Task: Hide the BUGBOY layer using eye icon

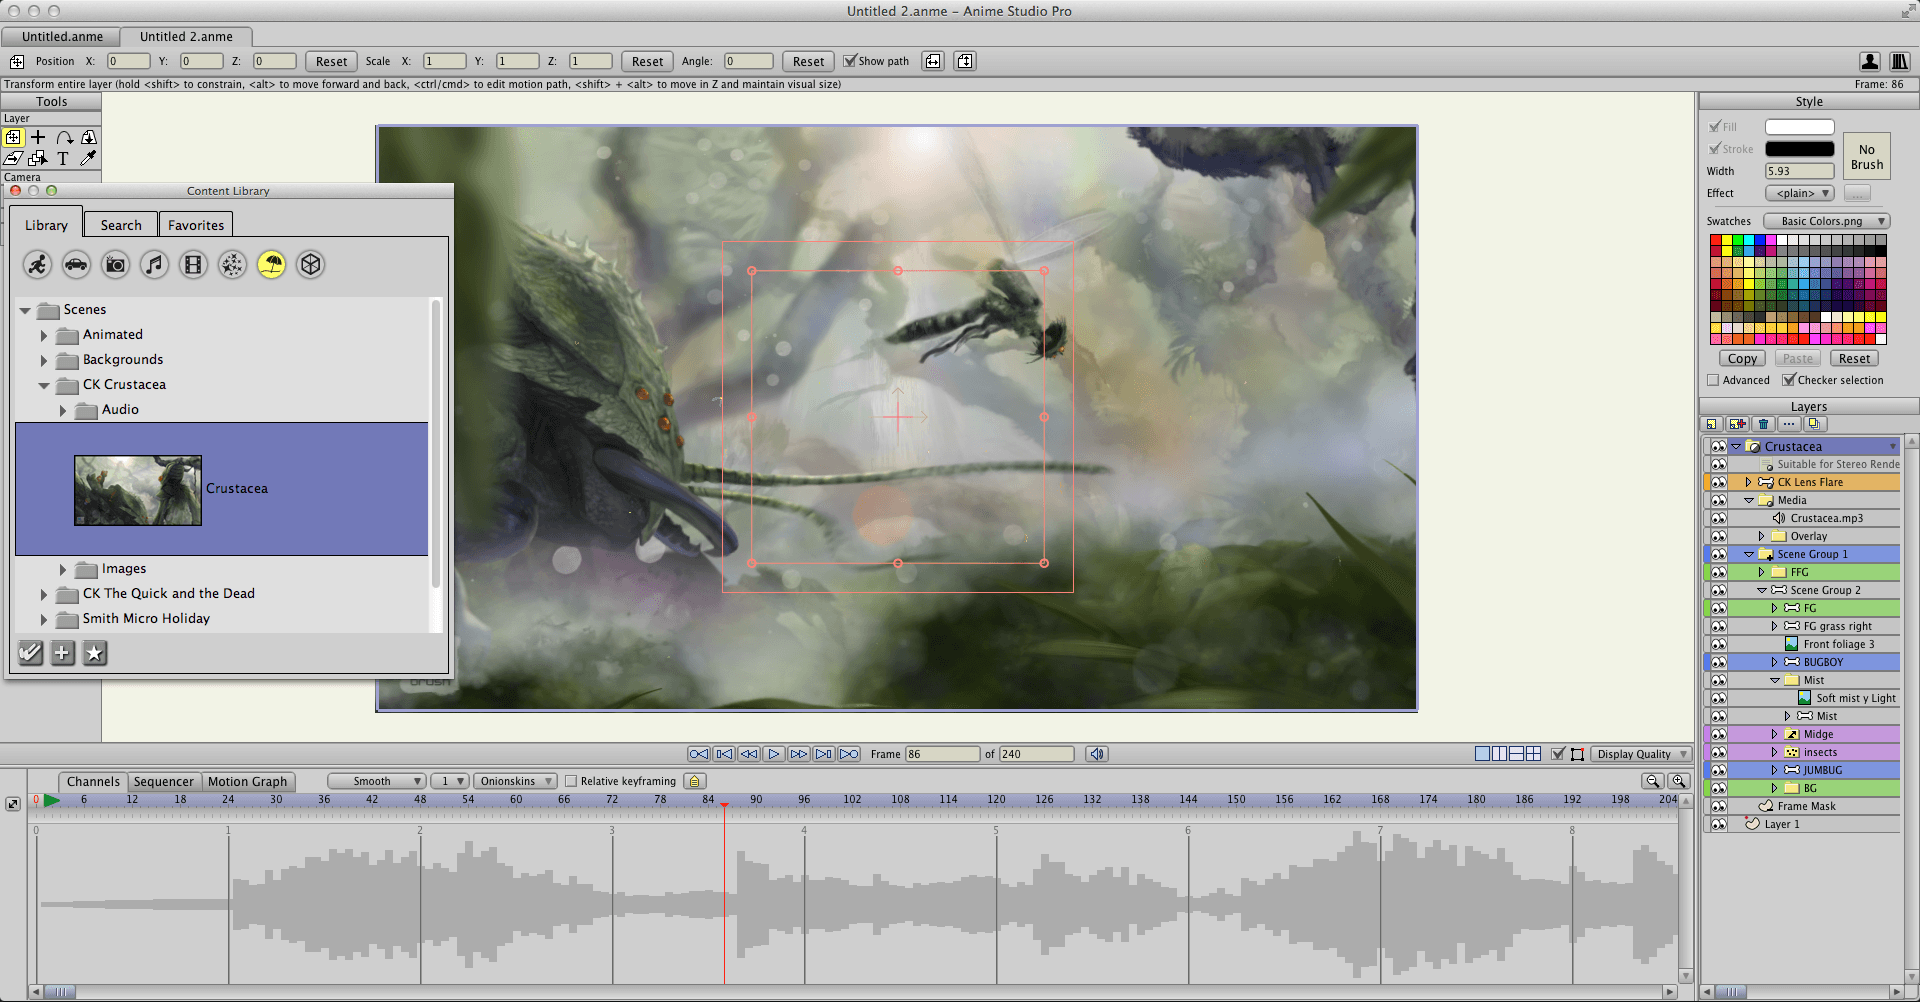Action: point(1718,662)
